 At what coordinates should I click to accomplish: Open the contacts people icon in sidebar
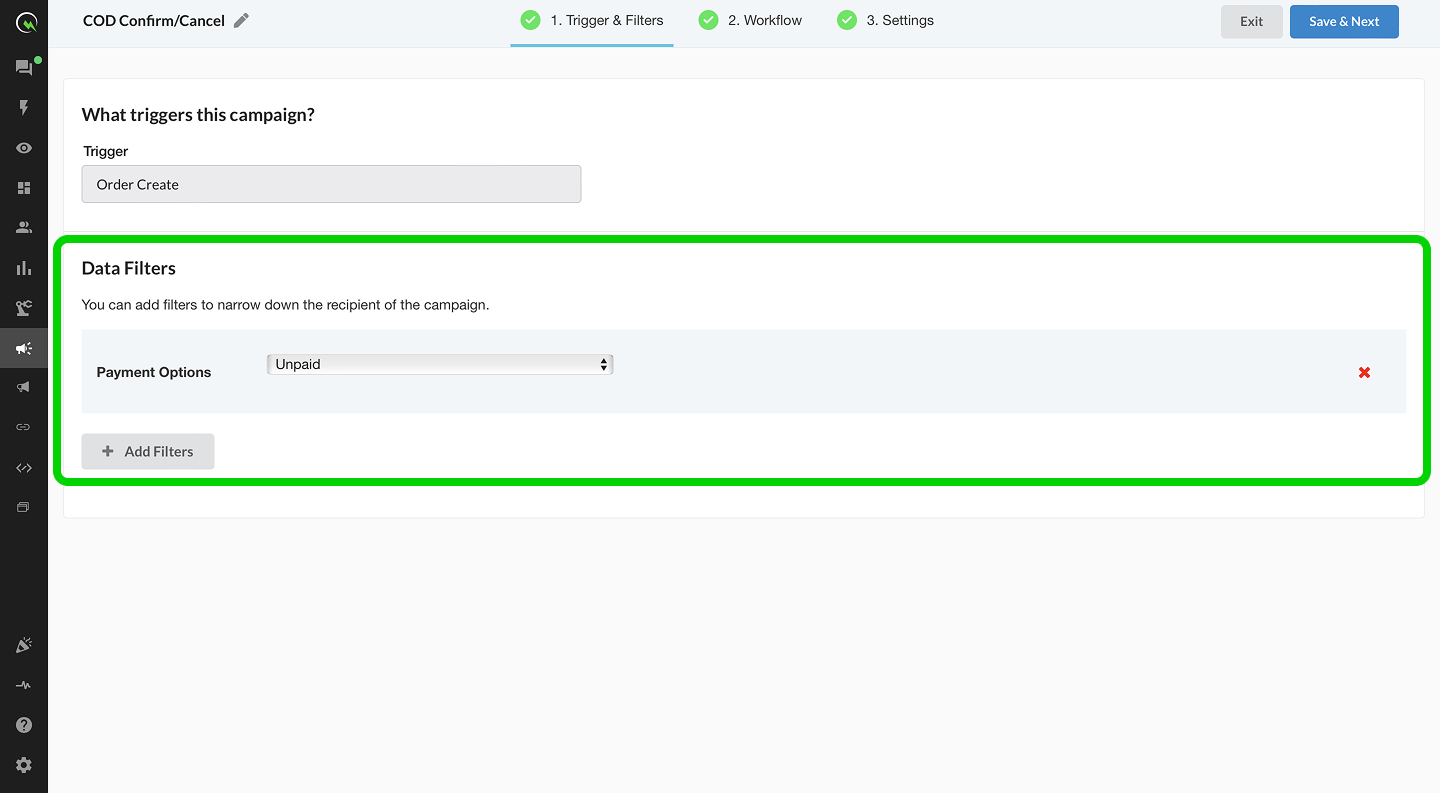point(24,228)
